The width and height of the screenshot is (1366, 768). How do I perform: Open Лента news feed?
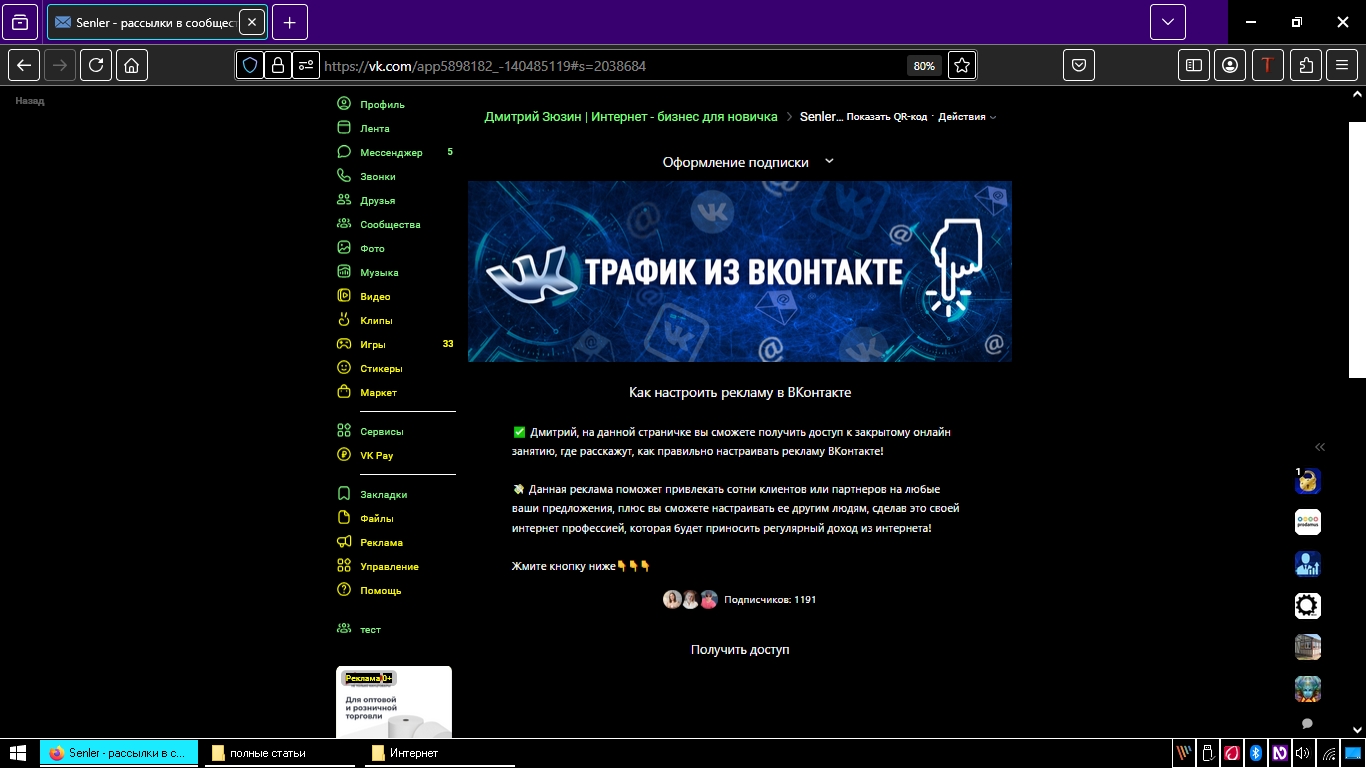(374, 128)
